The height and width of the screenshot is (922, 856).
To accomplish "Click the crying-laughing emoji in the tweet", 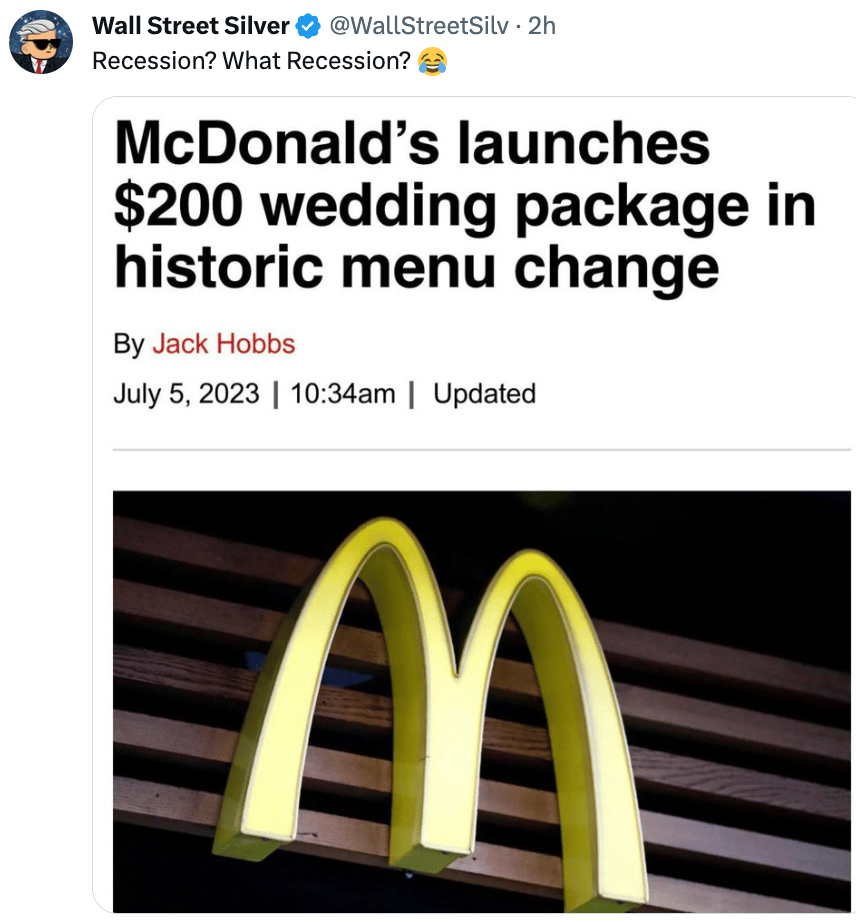I will click(432, 62).
